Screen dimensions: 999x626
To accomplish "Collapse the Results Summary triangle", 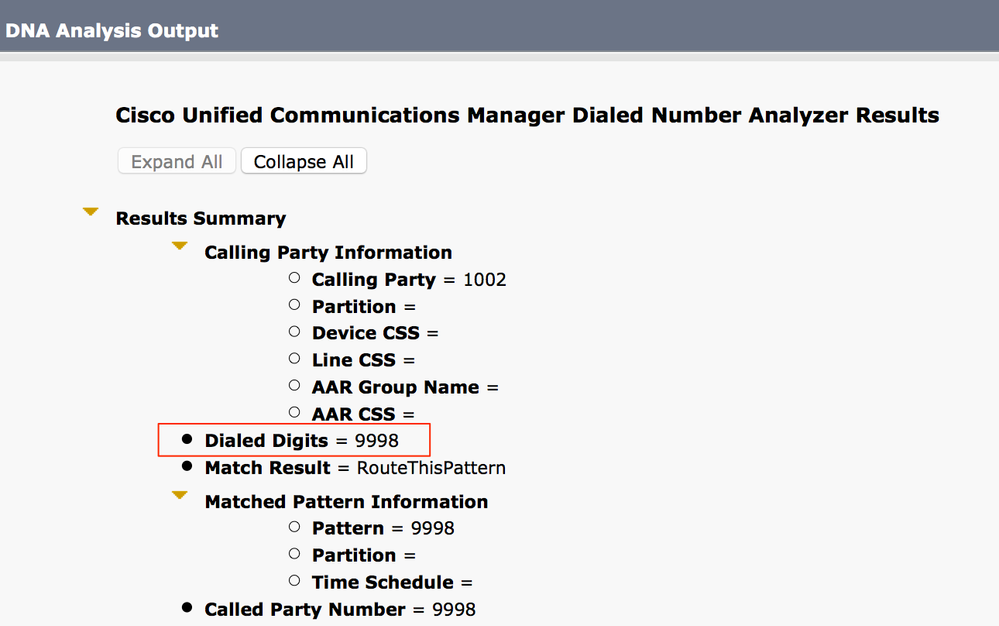I will (x=90, y=211).
